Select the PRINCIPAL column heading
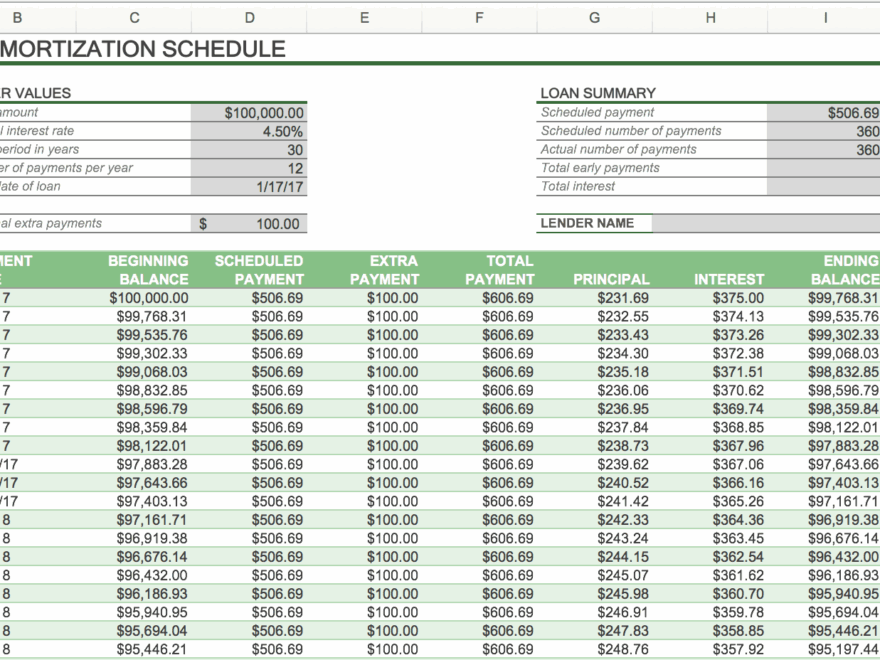Image resolution: width=880 pixels, height=660 pixels. pyautogui.click(x=612, y=279)
